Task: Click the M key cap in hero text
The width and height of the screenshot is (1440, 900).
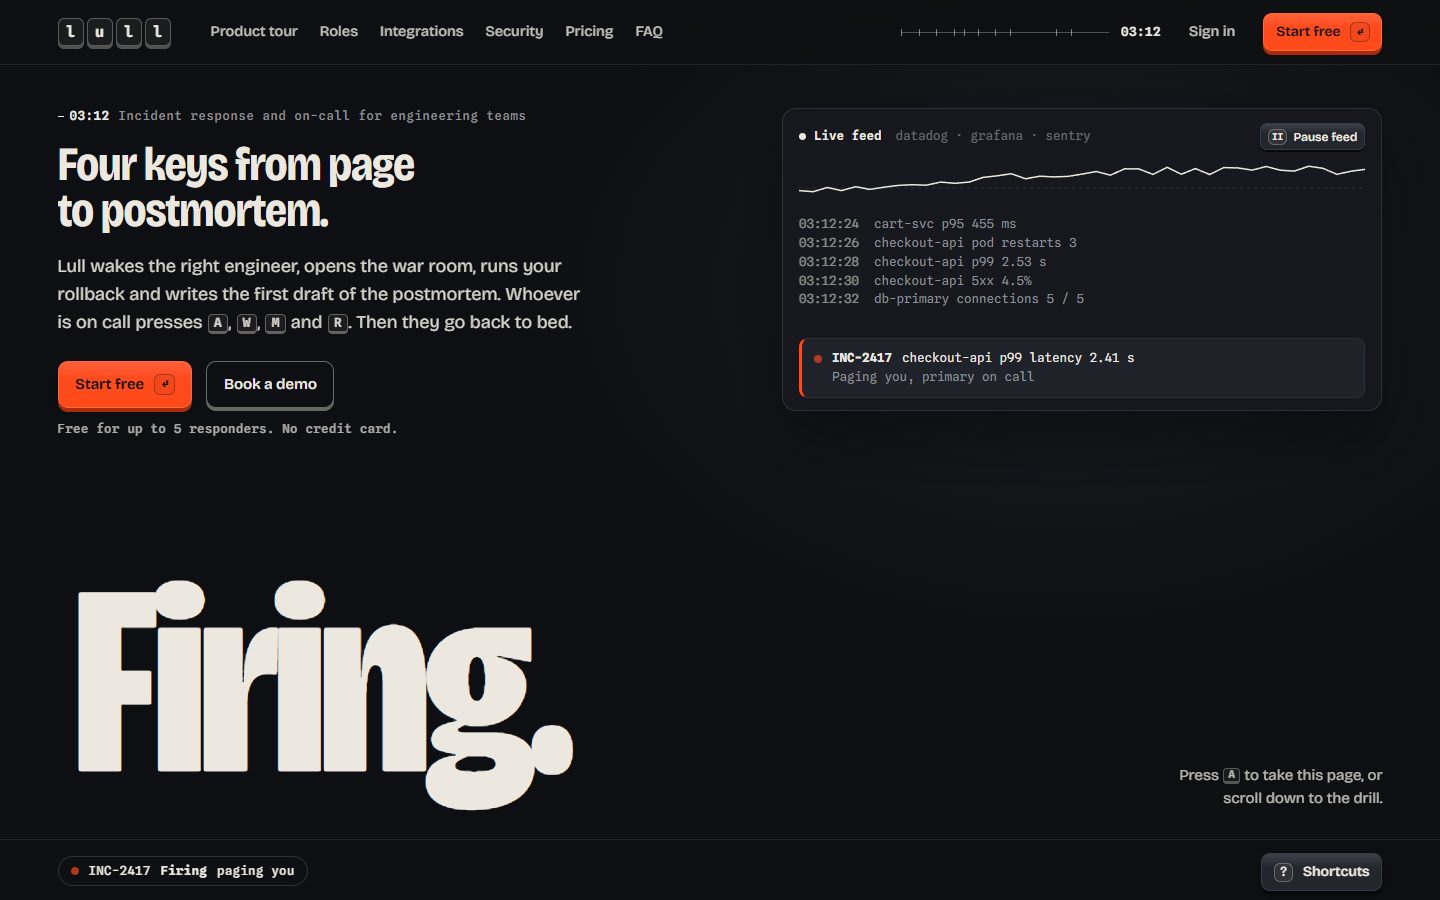Action: [276, 323]
